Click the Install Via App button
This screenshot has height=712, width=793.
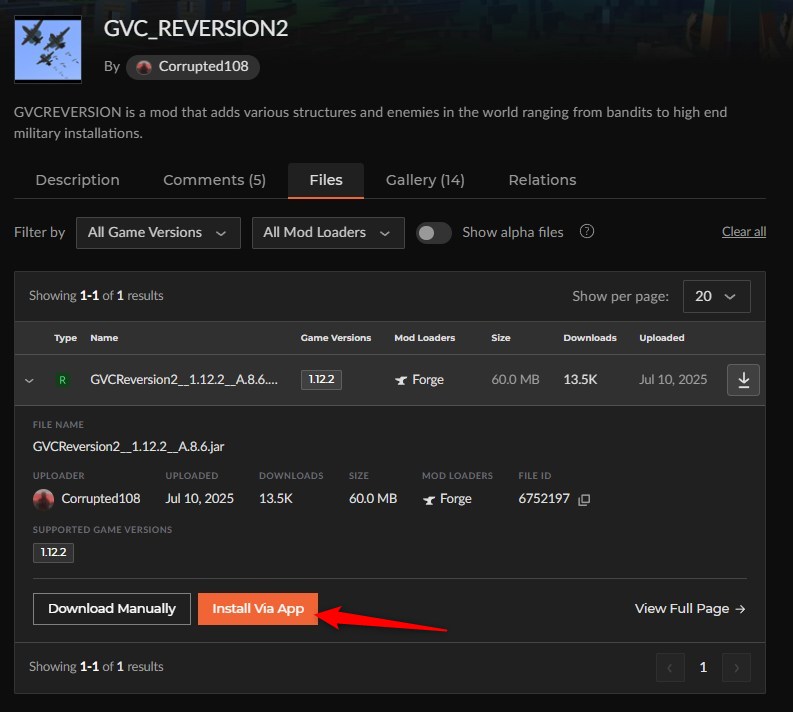click(x=258, y=609)
